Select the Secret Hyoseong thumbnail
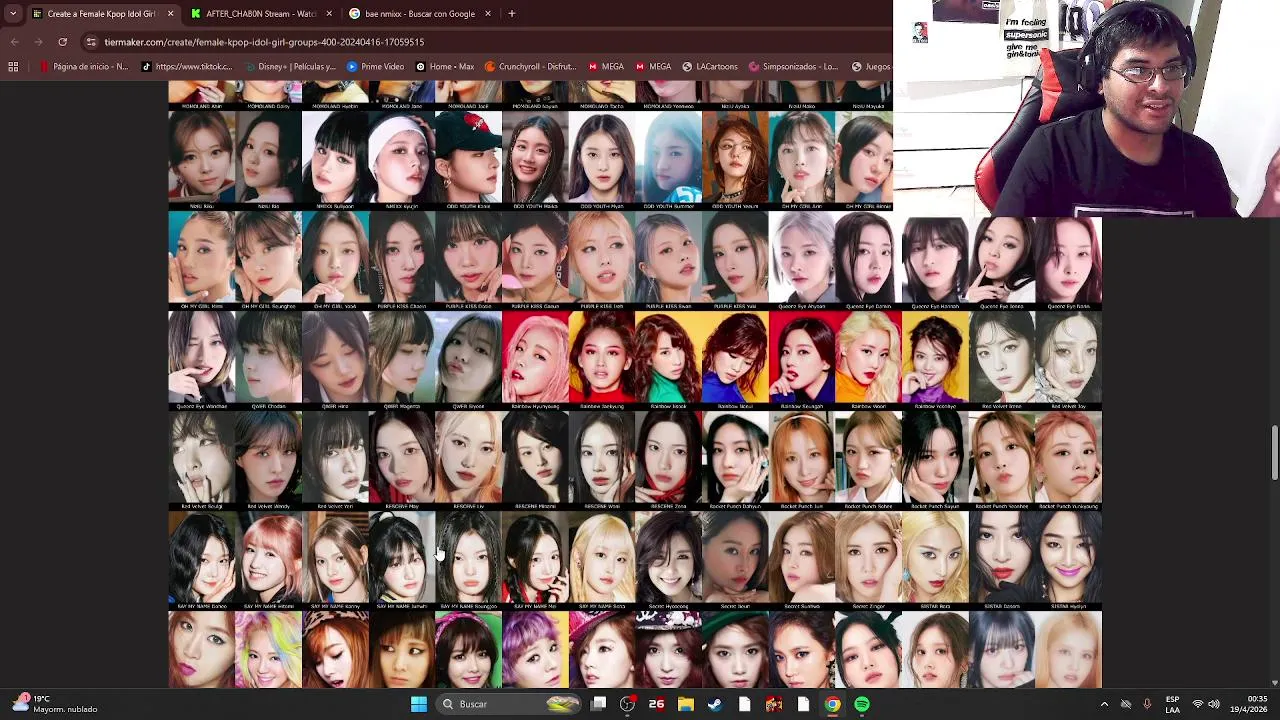This screenshot has width=1280, height=720. point(669,561)
